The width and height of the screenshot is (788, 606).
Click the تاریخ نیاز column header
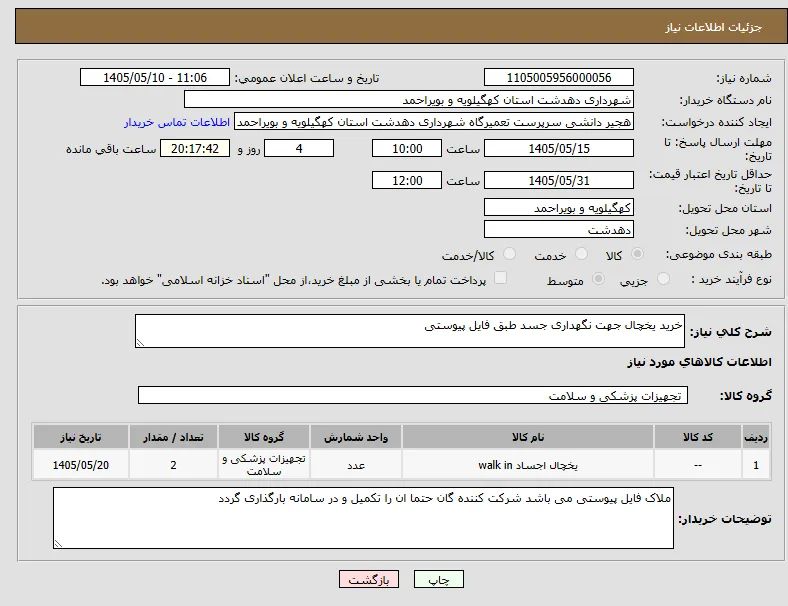point(81,437)
